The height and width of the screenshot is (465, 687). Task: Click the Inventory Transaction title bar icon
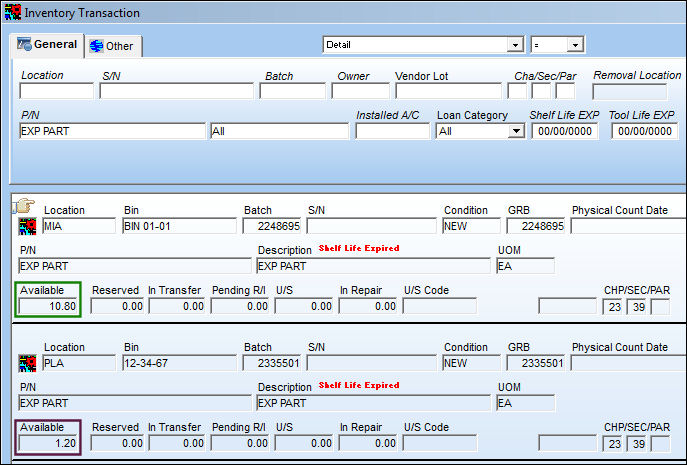pos(12,12)
